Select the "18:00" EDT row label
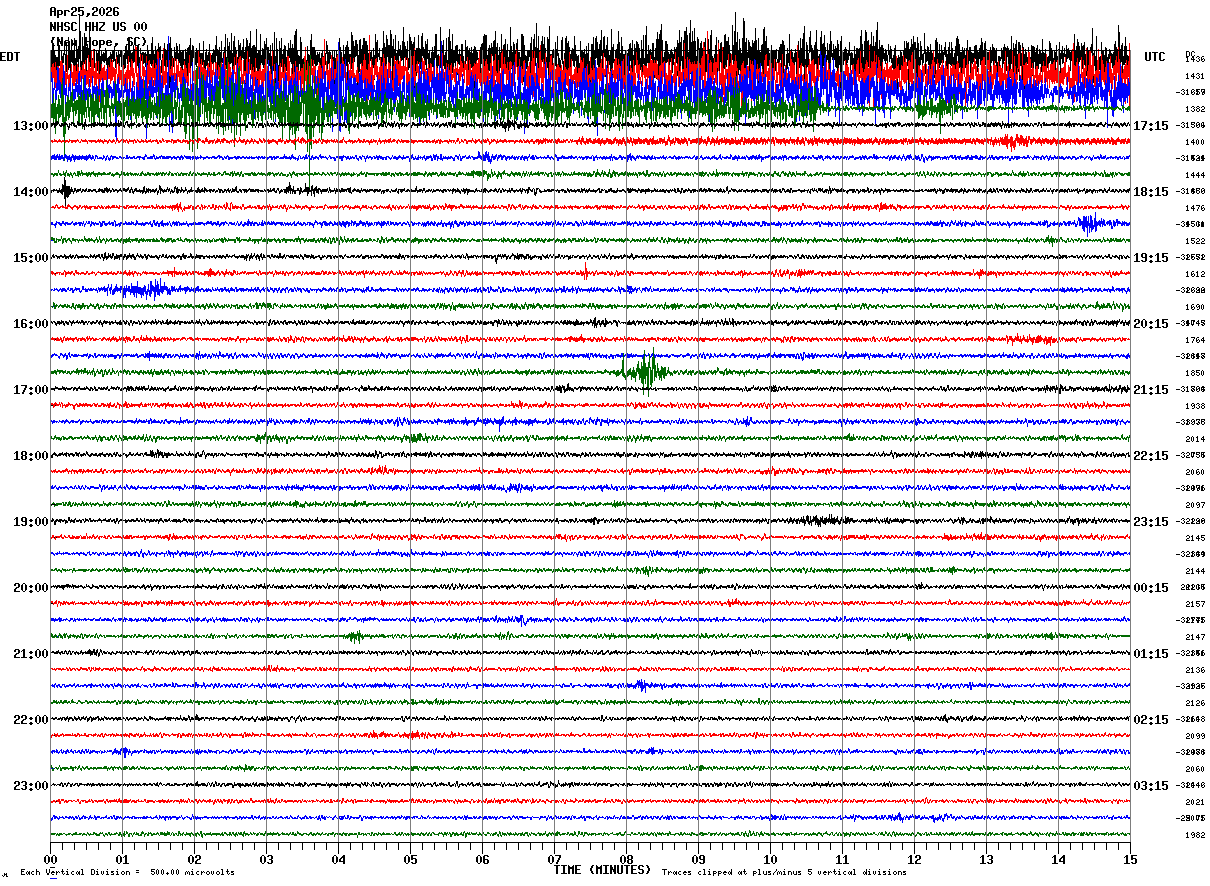This screenshot has height=886, width=1210. point(31,456)
